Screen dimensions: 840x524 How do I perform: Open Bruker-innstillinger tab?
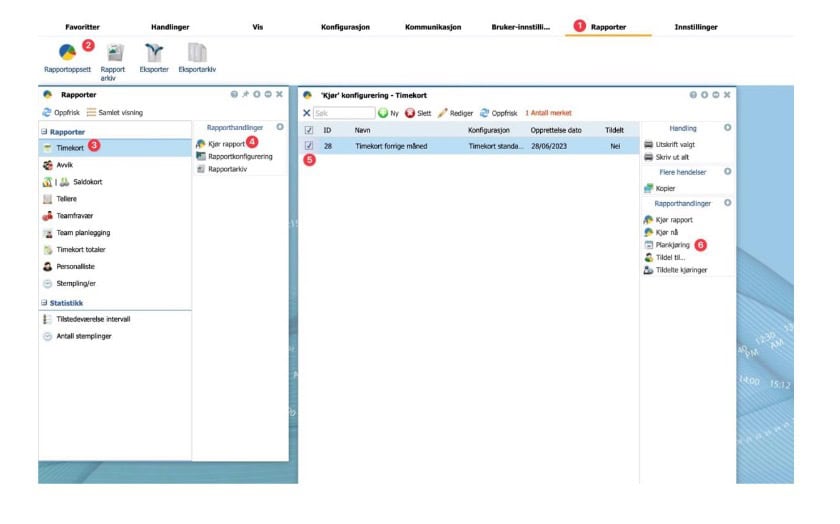520,27
